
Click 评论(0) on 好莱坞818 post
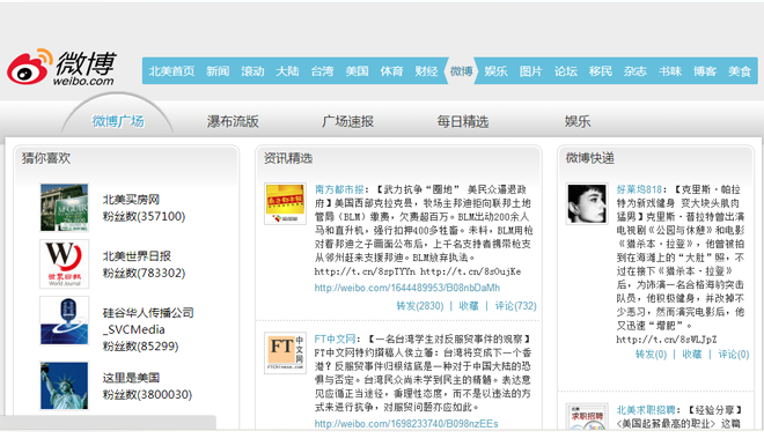[x=734, y=355]
